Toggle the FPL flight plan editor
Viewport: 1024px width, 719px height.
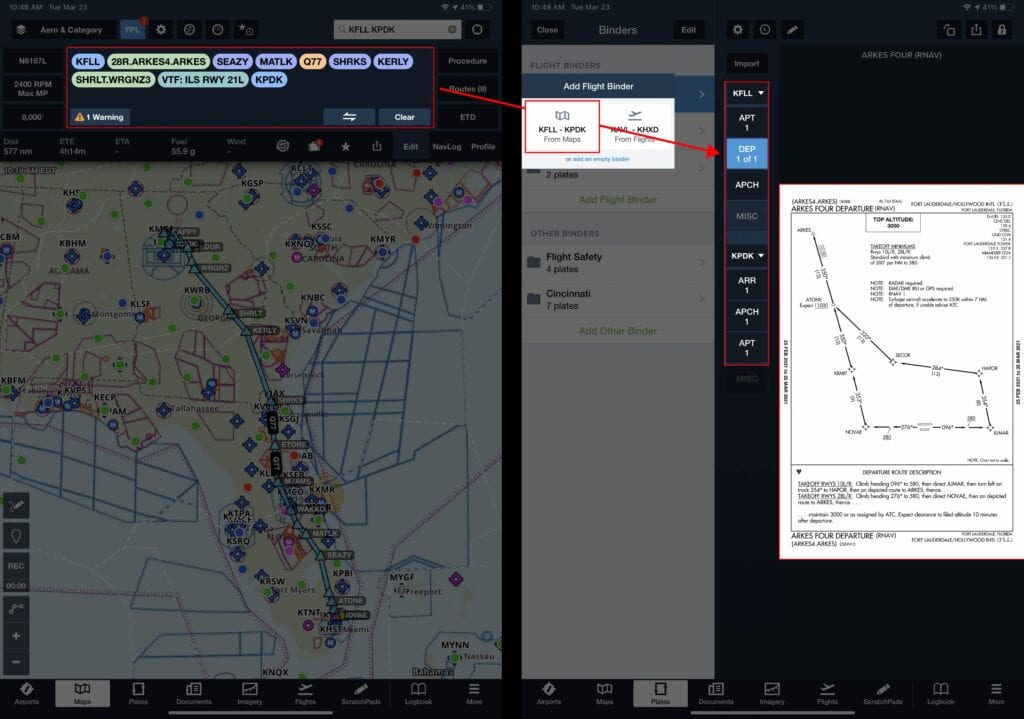[133, 30]
